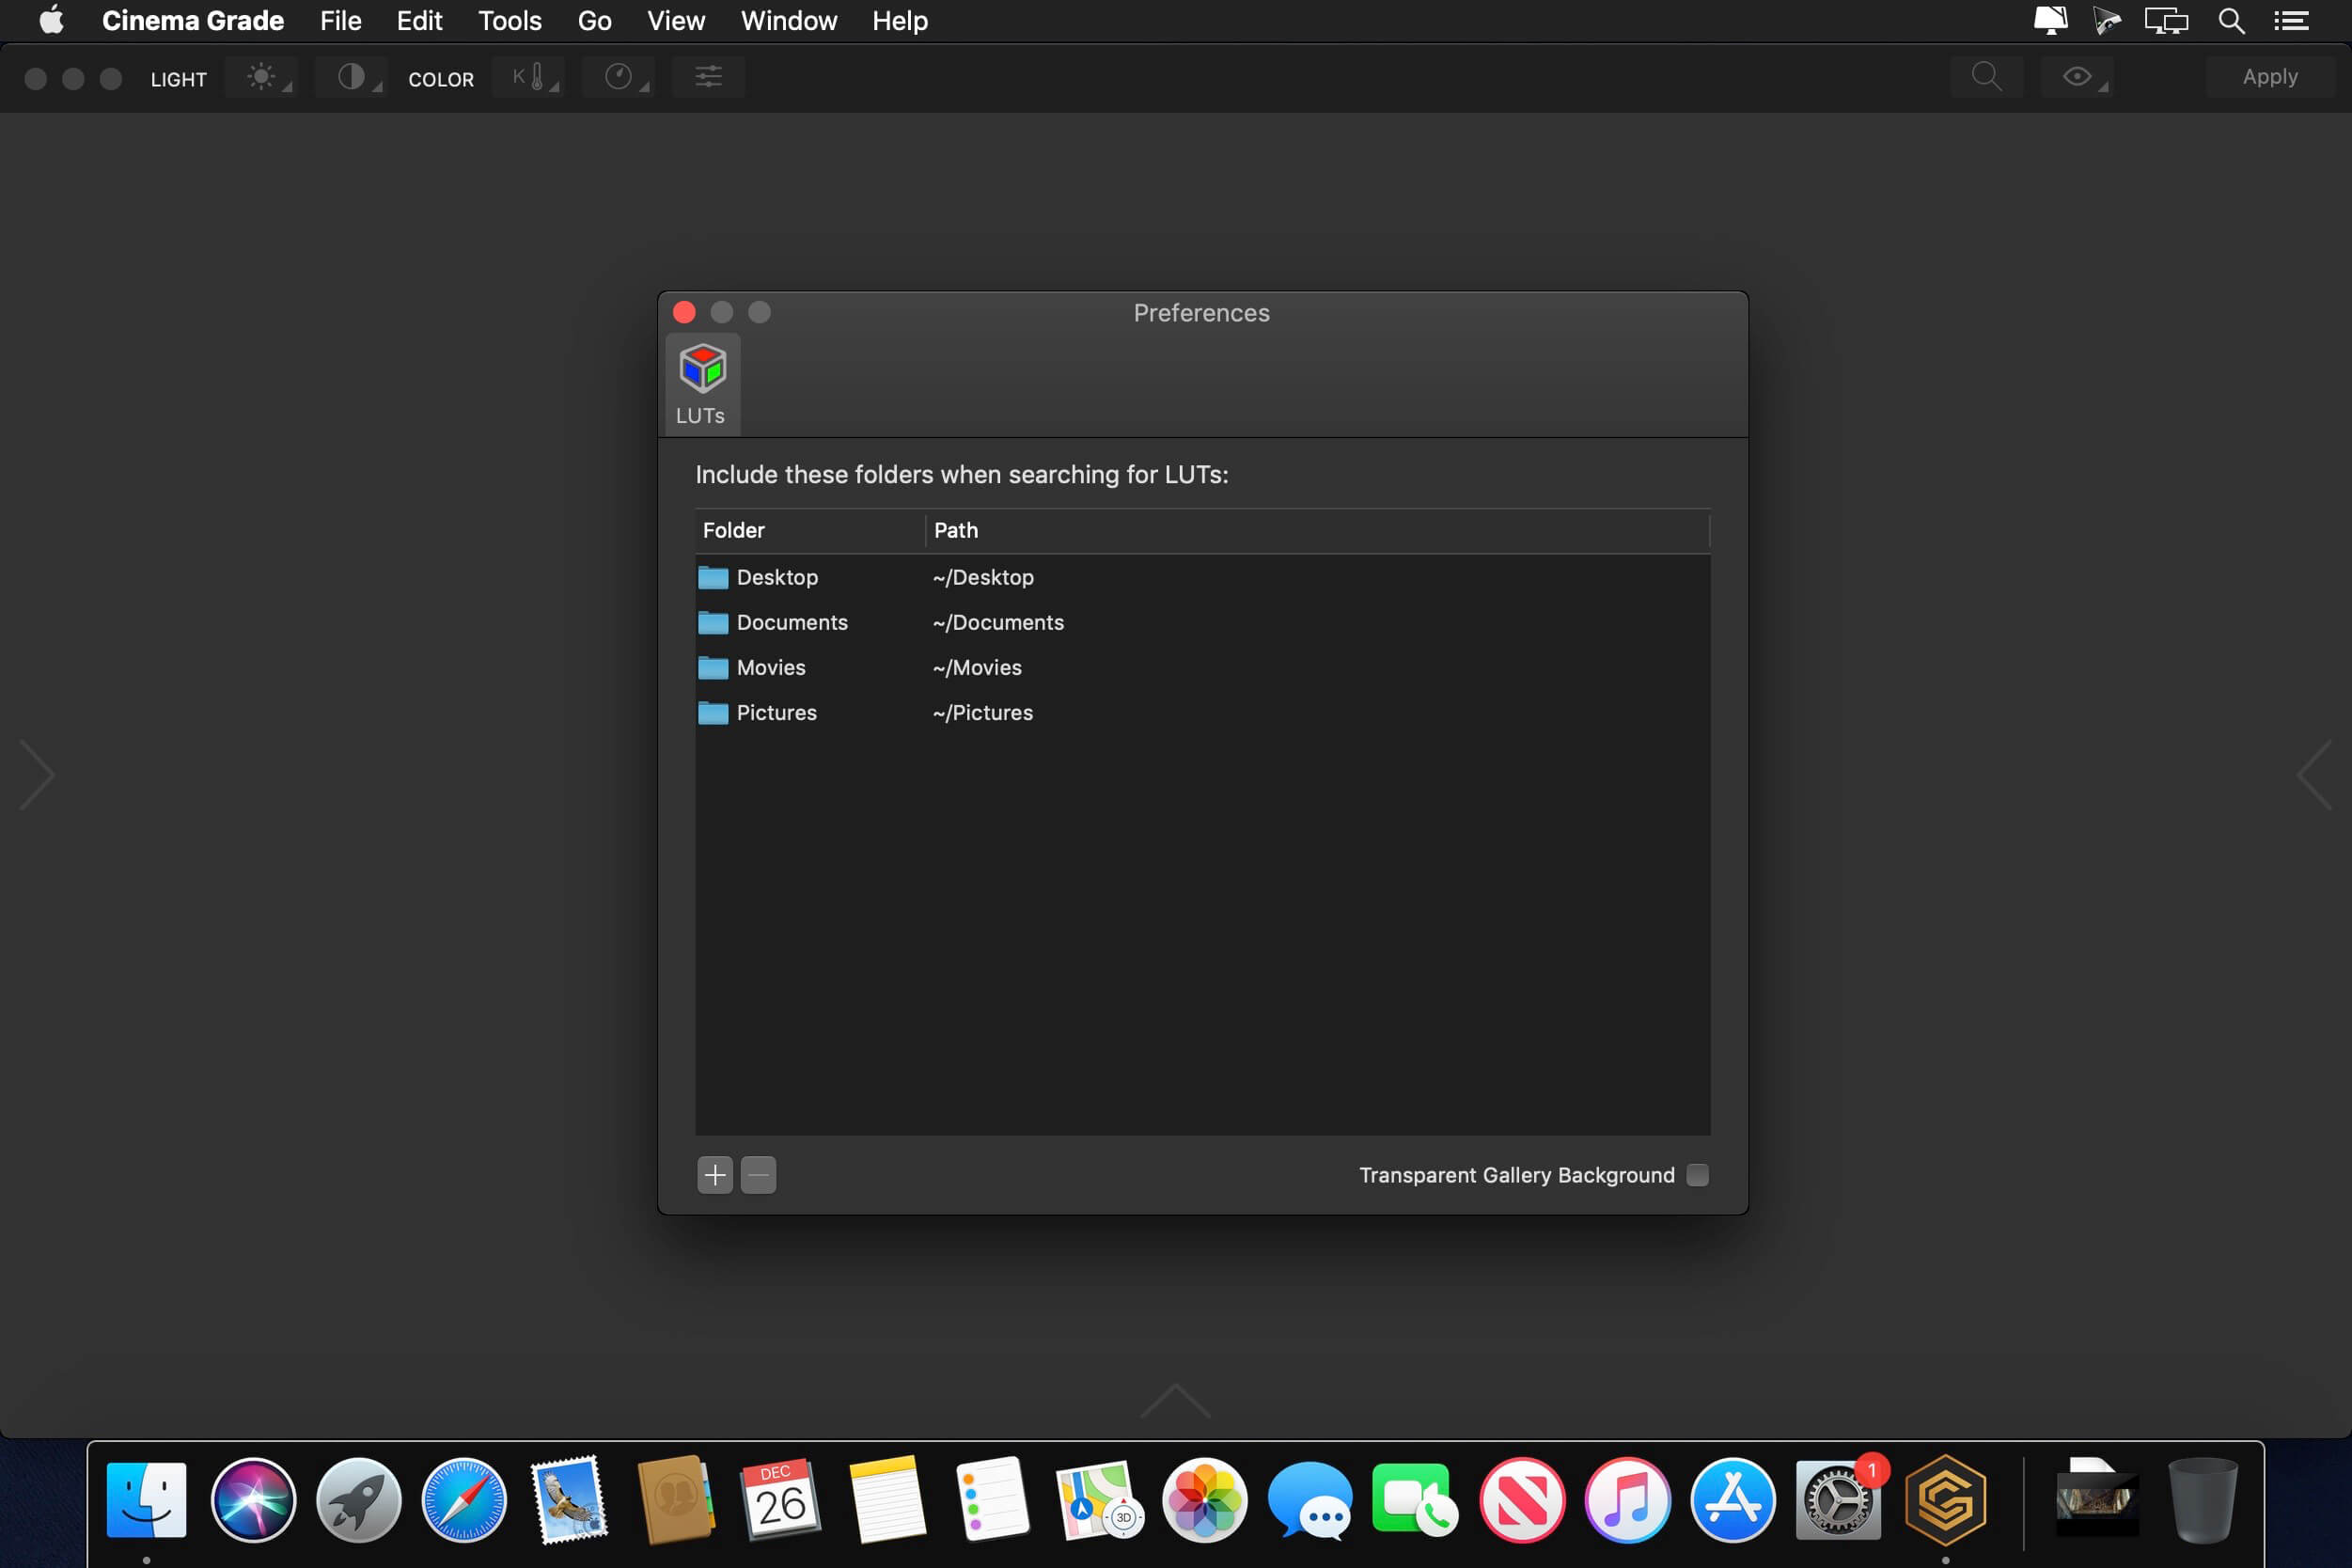Click the screen mirroring displays icon
This screenshot has width=2352, height=1568.
[x=2166, y=21]
